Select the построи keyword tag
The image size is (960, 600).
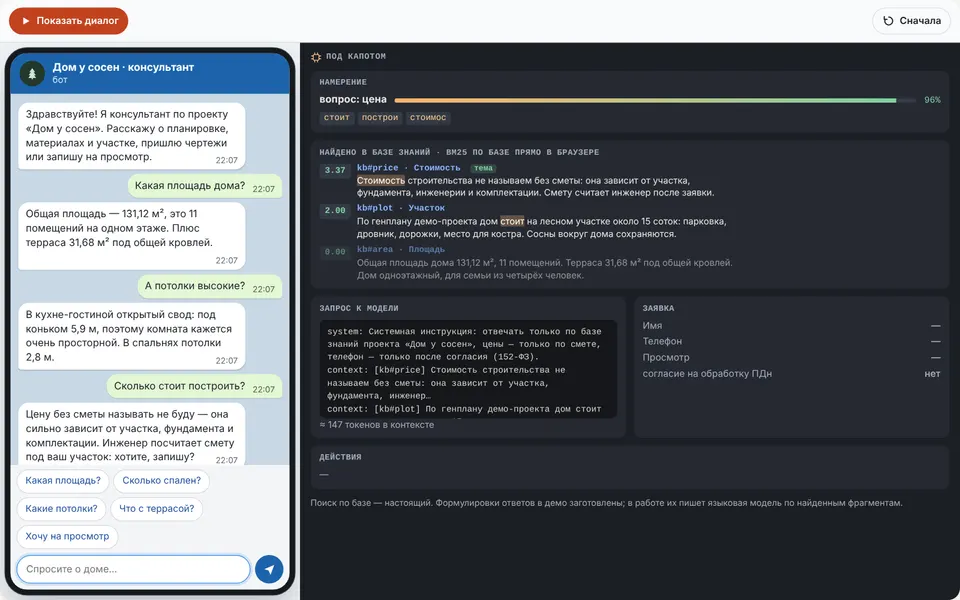[x=380, y=118]
